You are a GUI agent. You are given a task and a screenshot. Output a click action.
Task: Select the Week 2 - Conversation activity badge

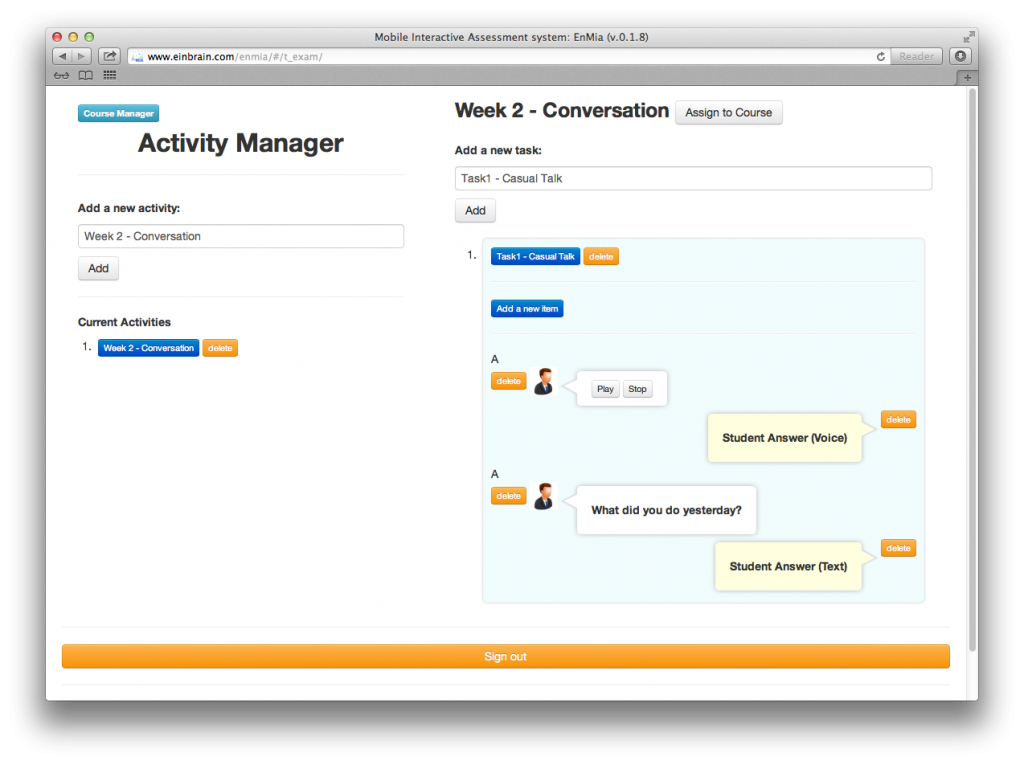pos(148,348)
